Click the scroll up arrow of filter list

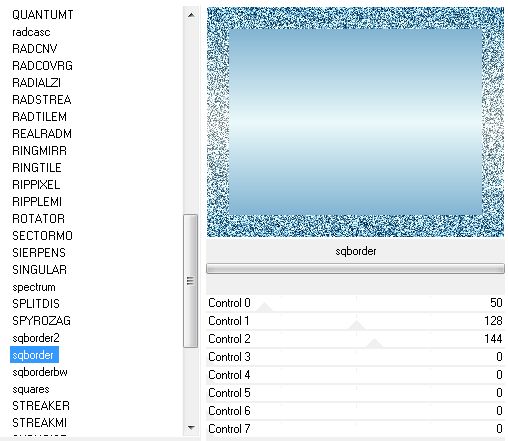(191, 15)
